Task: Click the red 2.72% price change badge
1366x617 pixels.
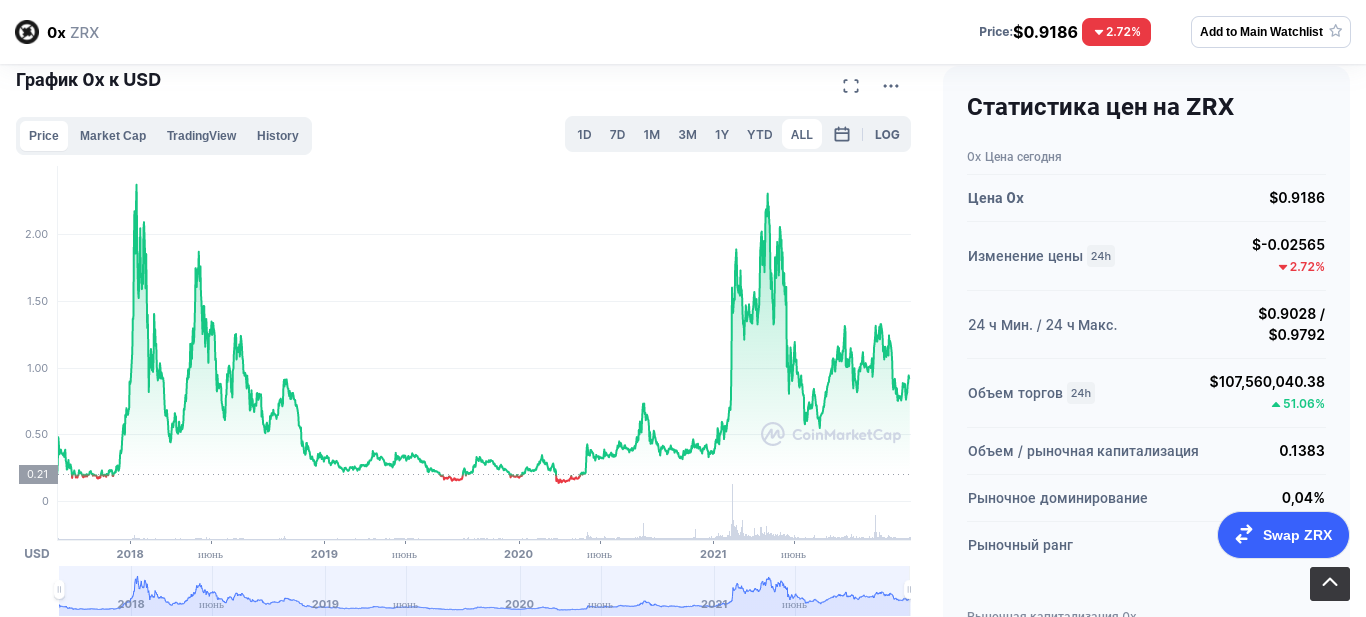Action: tap(1116, 32)
